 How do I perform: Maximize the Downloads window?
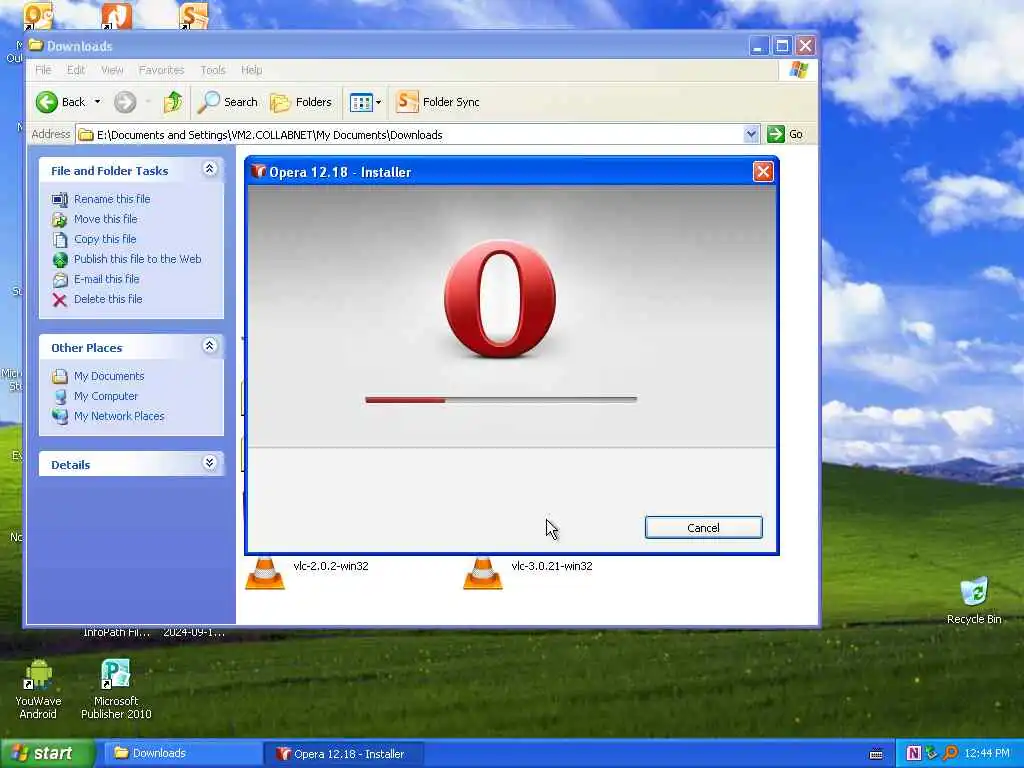pyautogui.click(x=782, y=46)
